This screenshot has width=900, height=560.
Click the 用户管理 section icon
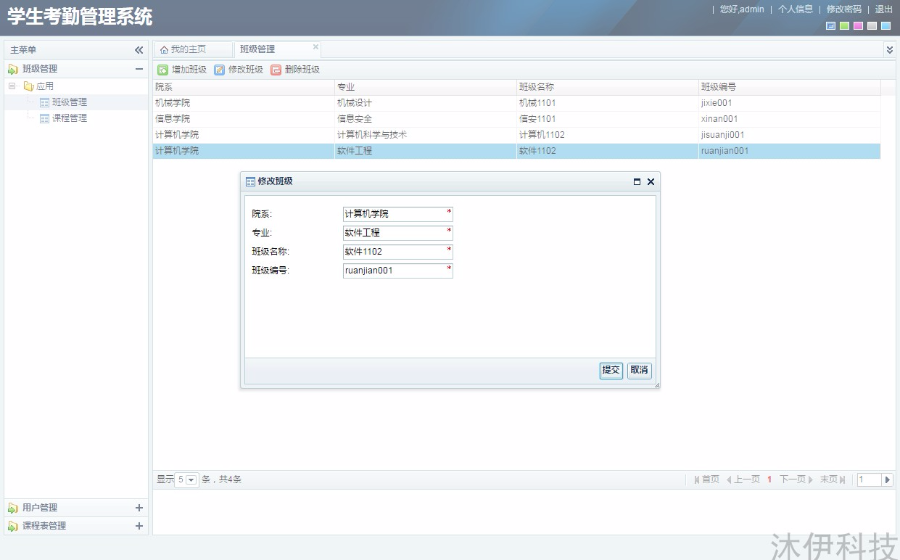pos(13,508)
